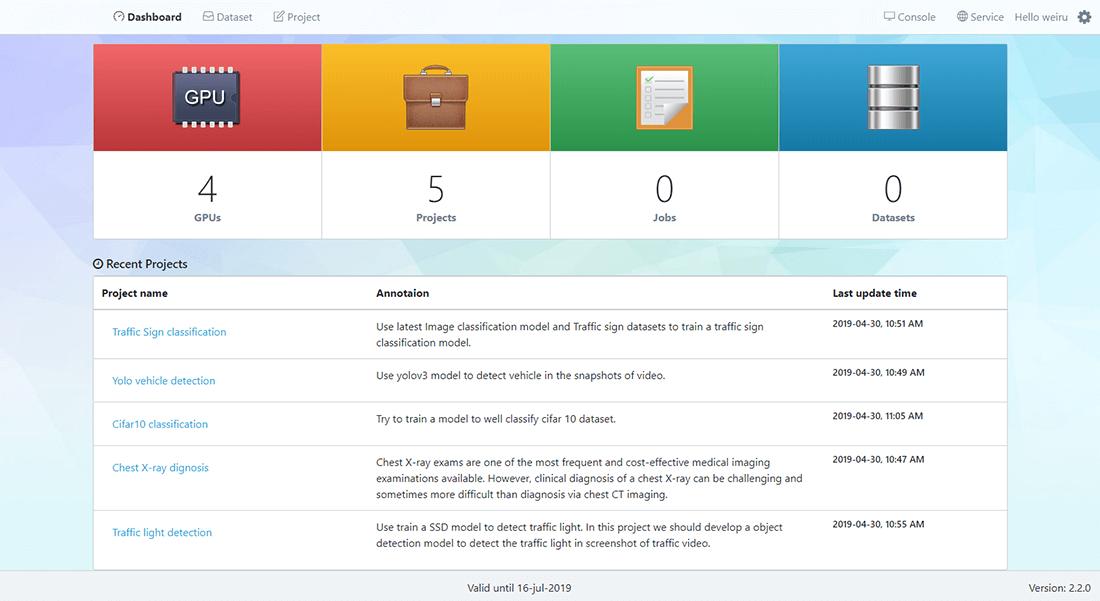
Task: Click timestamp 2019-04-30, 10:49 AM
Action: click(x=878, y=372)
